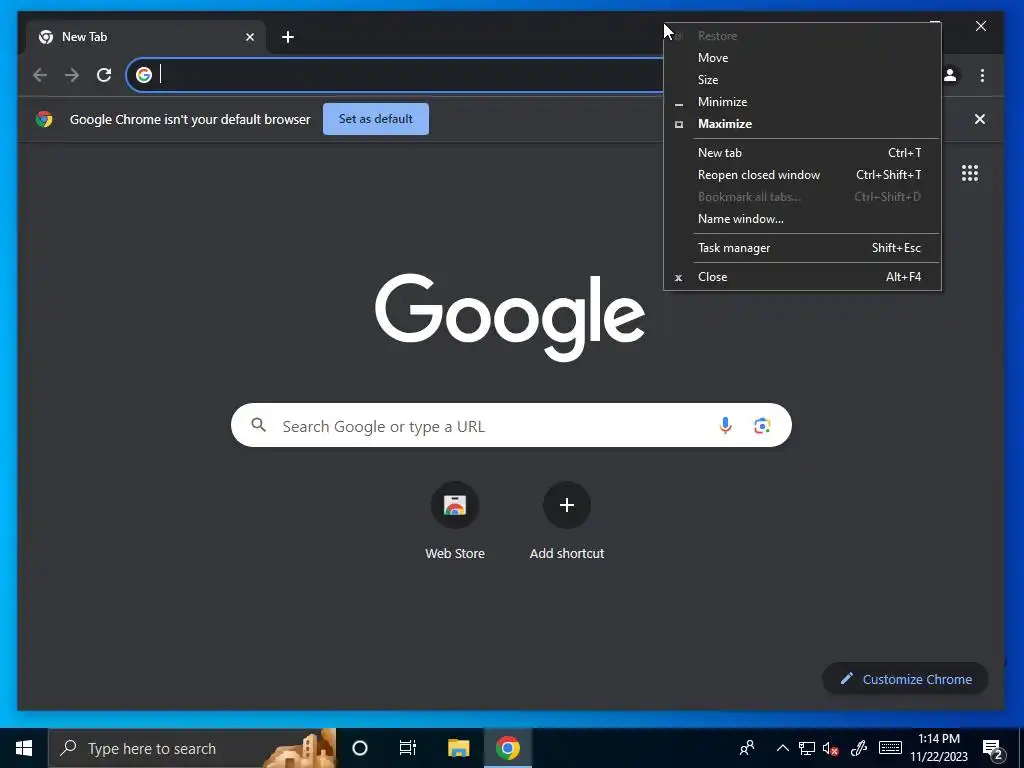This screenshot has width=1024, height=768.
Task: Choose Minimize from the context menu
Action: pos(802,102)
